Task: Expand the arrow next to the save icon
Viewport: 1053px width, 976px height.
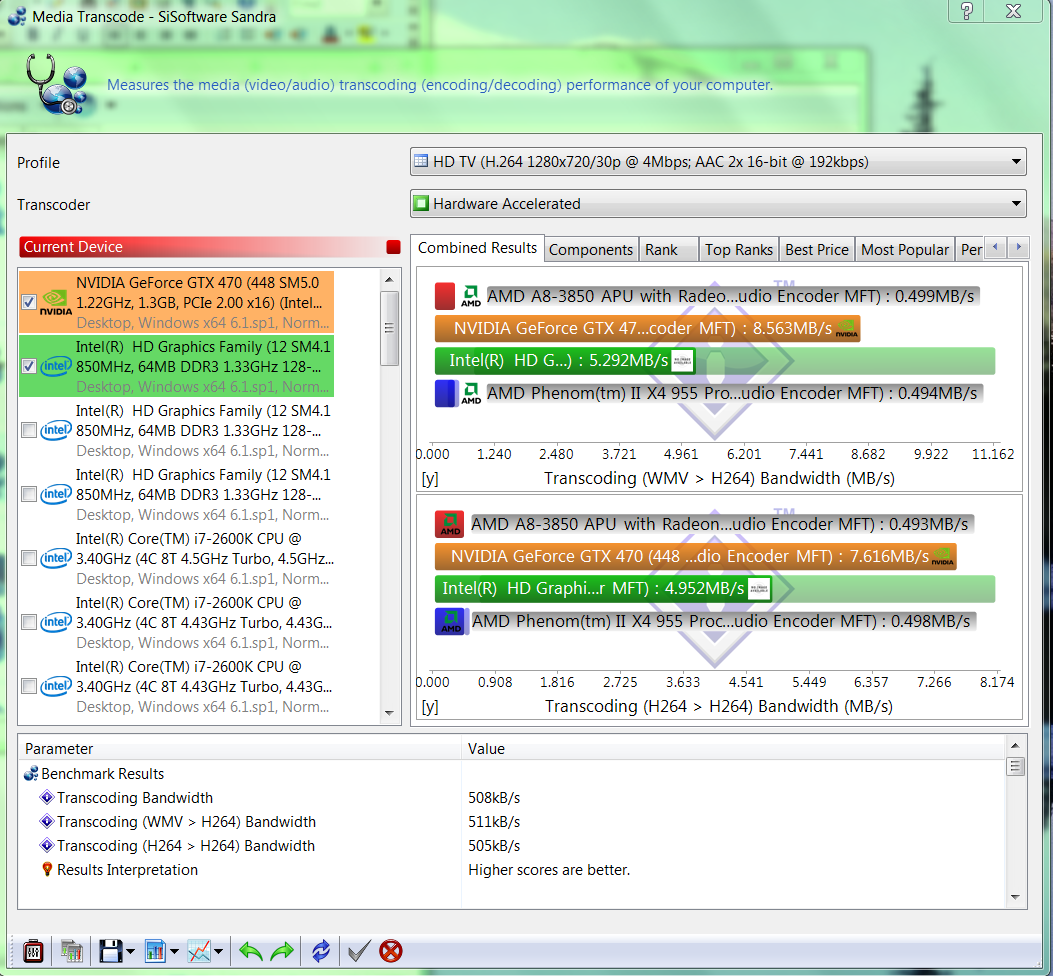Action: click(x=130, y=951)
